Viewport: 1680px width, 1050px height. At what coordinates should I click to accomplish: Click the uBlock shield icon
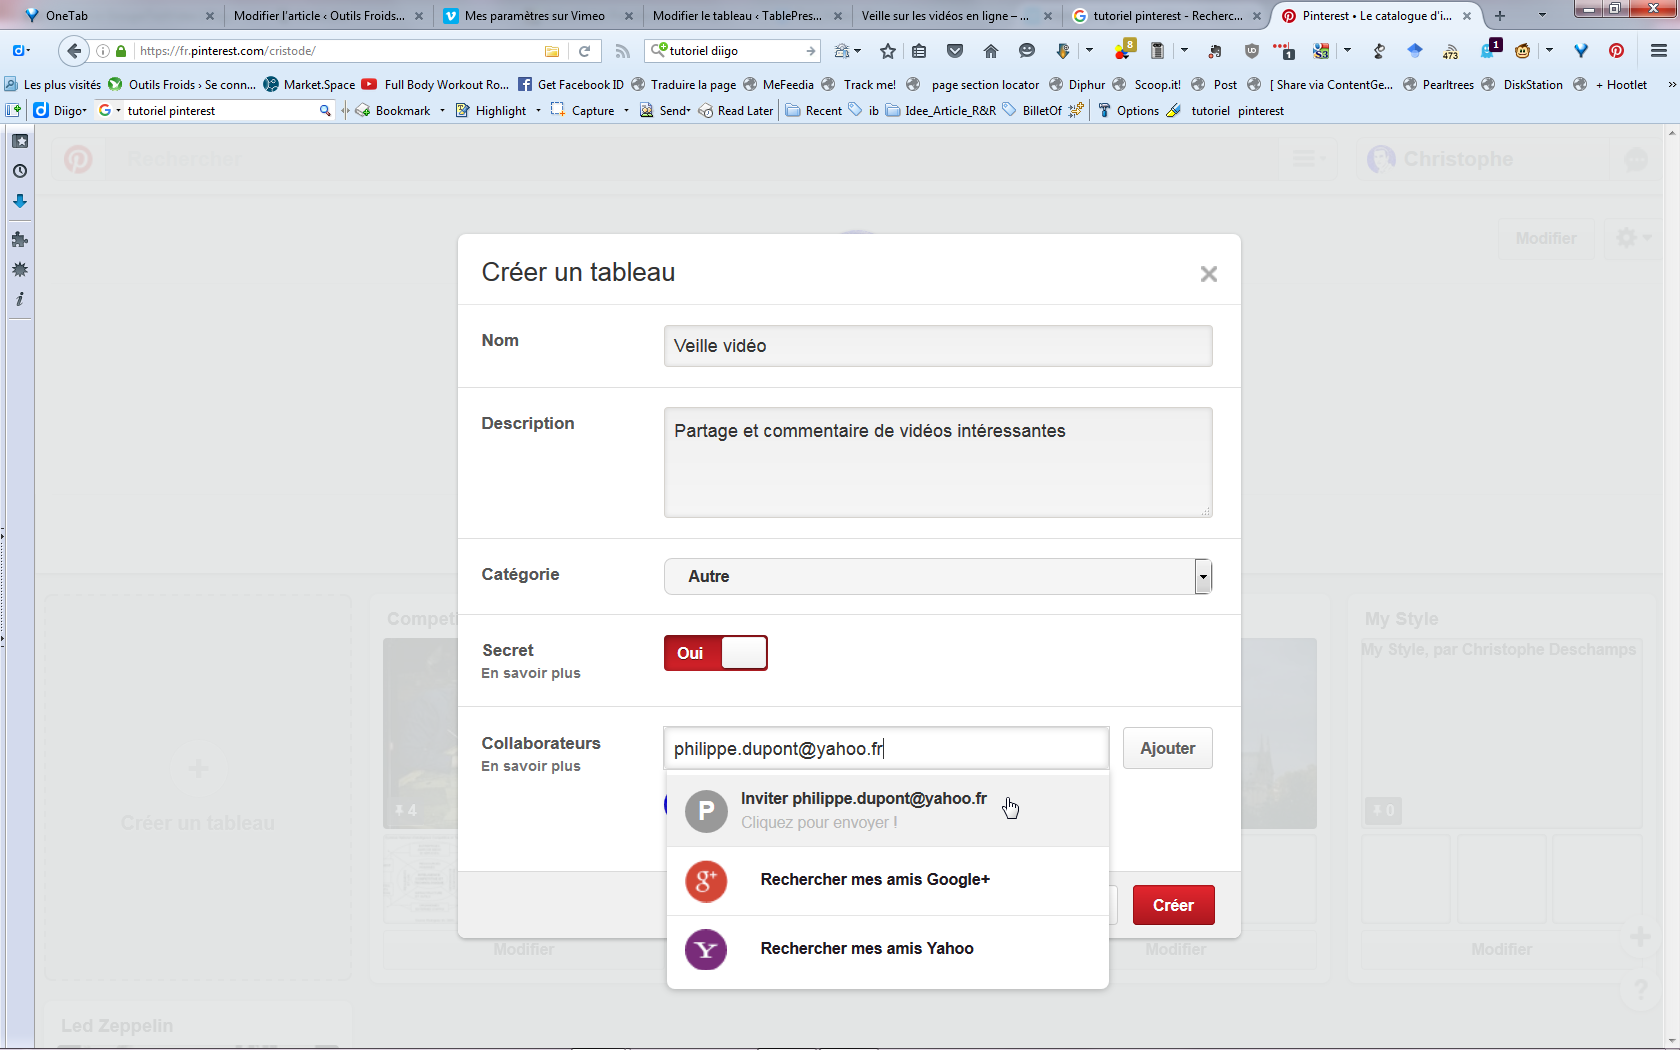pyautogui.click(x=1252, y=51)
